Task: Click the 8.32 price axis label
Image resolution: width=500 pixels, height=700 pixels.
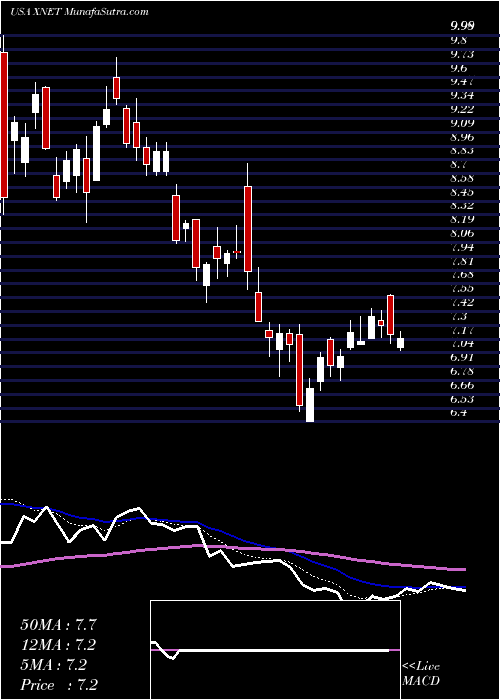Action: [462, 205]
